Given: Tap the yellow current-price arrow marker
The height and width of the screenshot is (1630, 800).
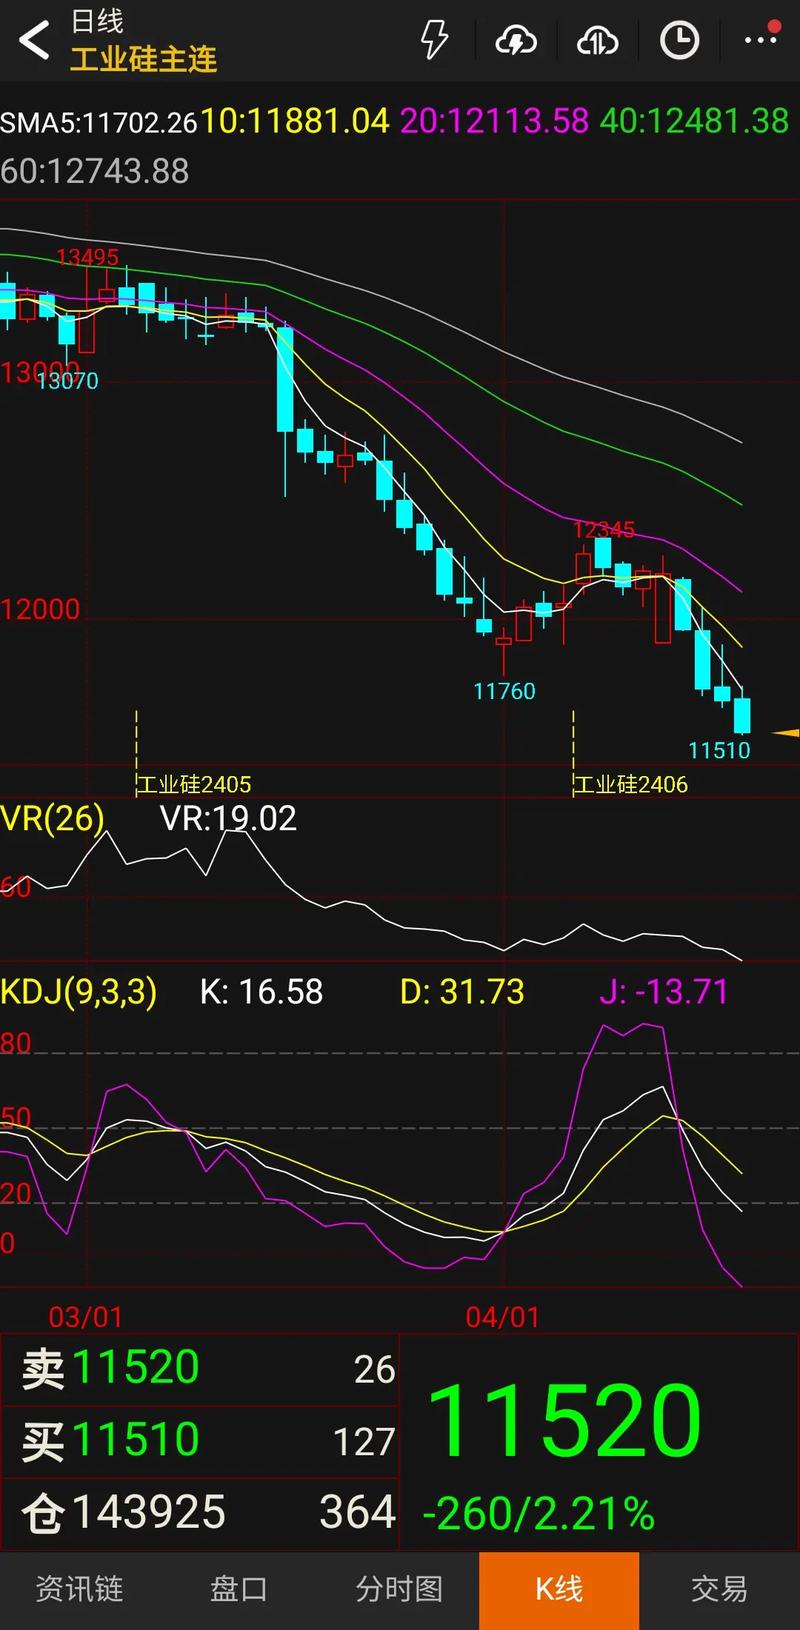Looking at the screenshot, I should pyautogui.click(x=785, y=733).
